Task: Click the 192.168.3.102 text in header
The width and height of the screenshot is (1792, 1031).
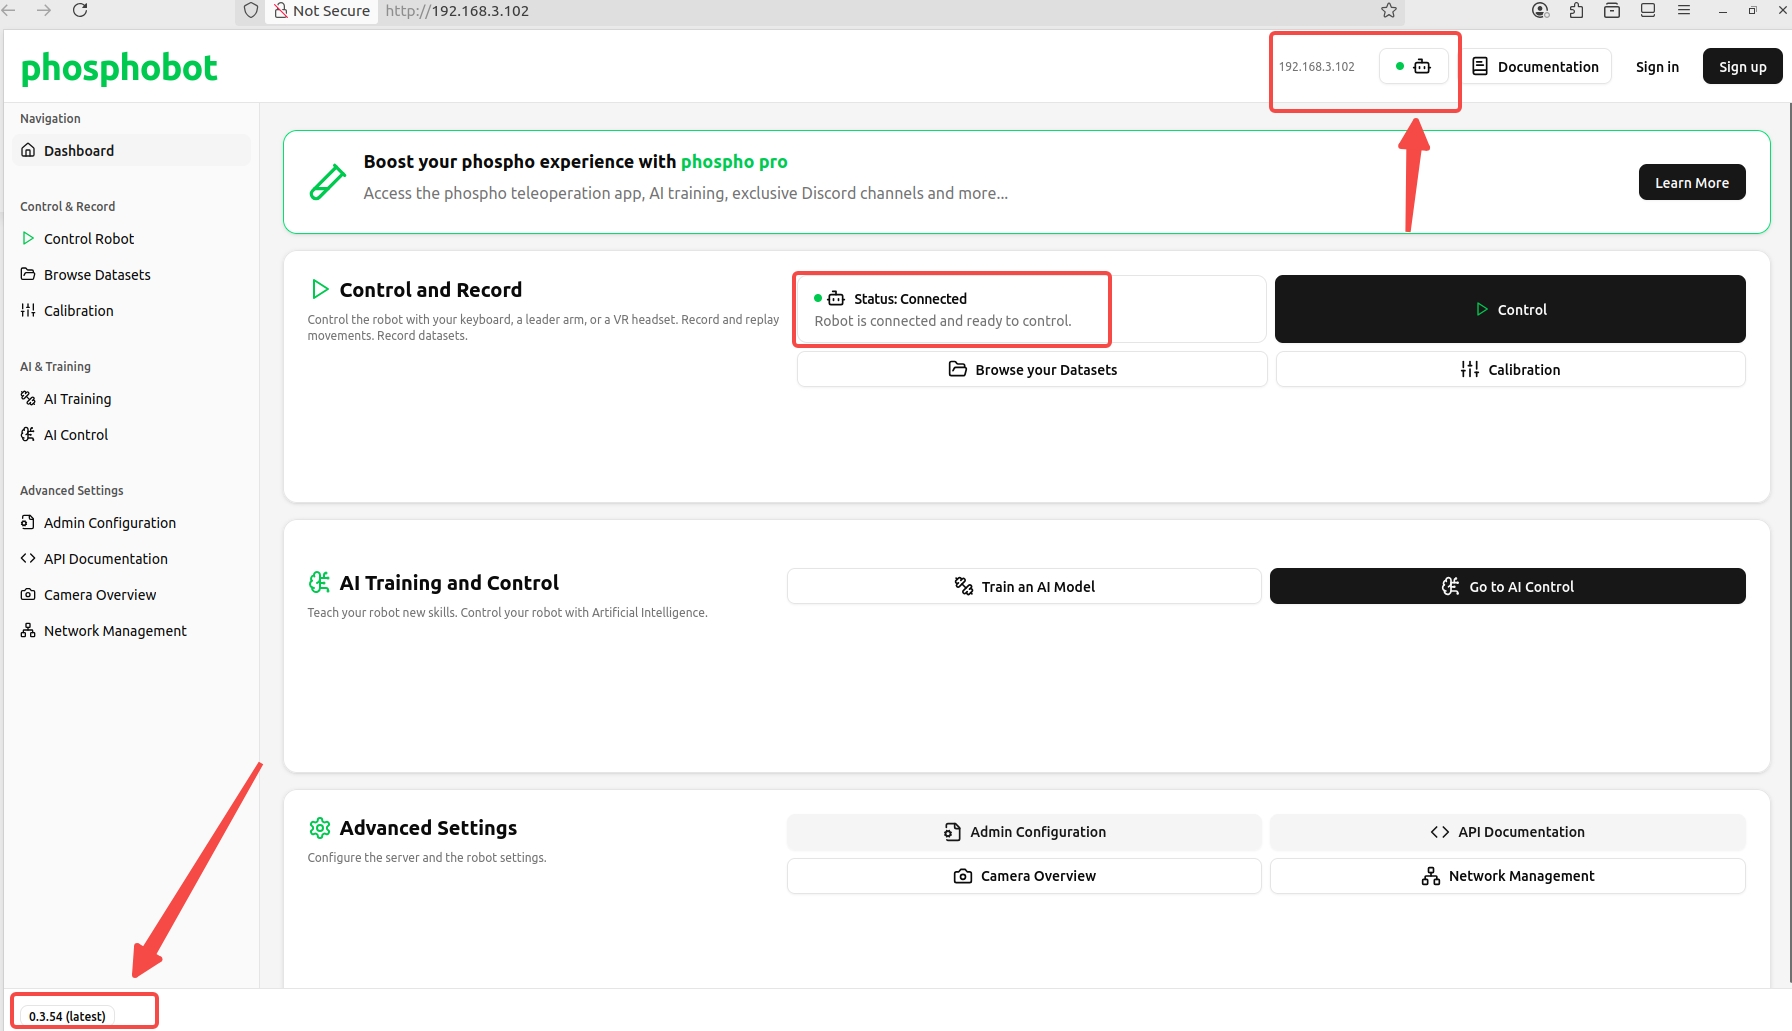Action: coord(1317,67)
